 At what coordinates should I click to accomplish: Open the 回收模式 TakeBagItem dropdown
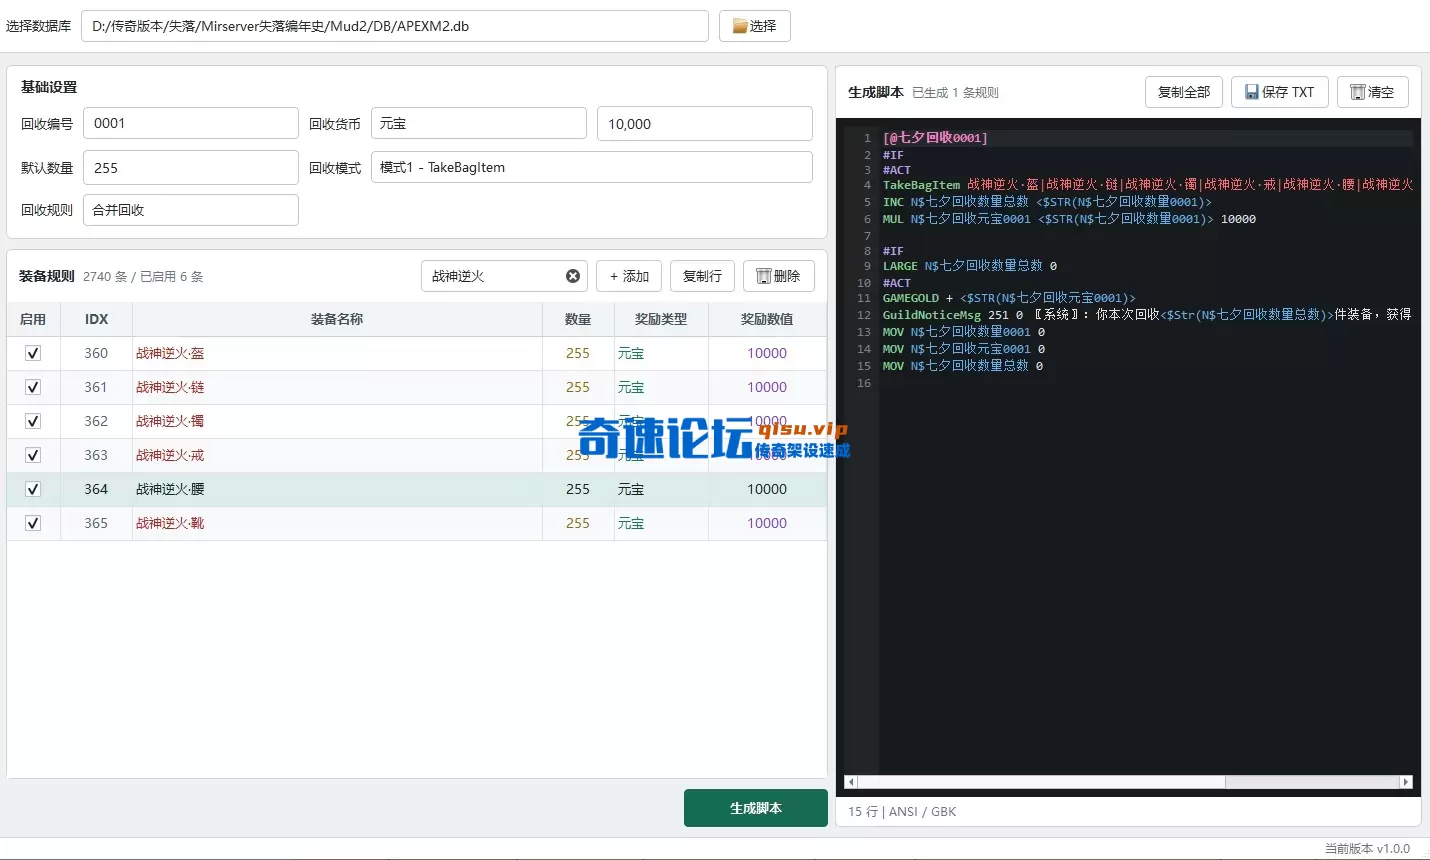coord(591,167)
